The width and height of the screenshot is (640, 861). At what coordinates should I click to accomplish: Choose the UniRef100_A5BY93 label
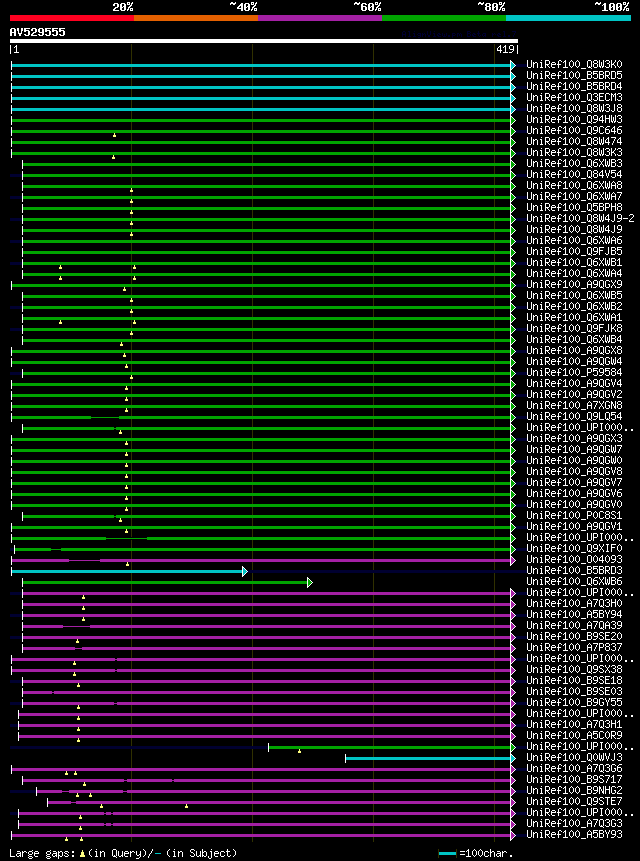point(574,834)
